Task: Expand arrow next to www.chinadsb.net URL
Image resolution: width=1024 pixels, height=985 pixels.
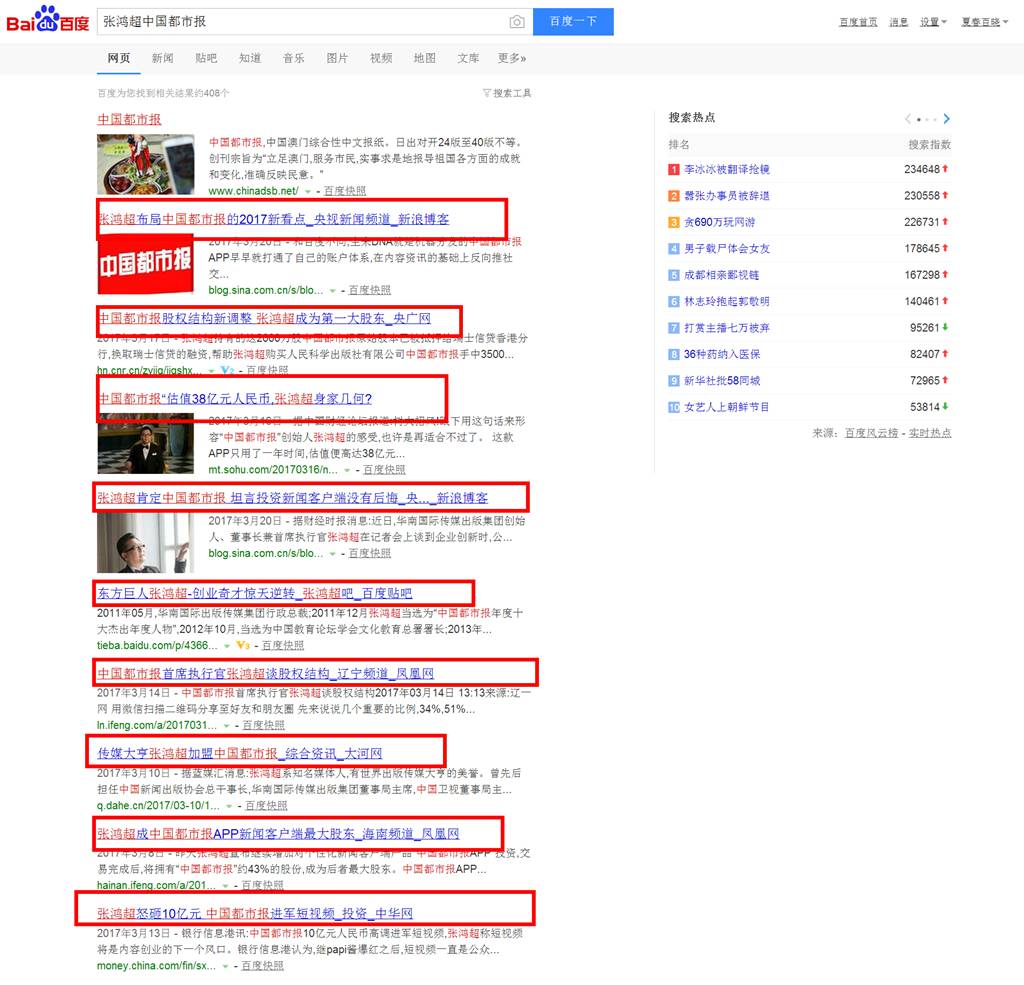Action: coord(309,191)
